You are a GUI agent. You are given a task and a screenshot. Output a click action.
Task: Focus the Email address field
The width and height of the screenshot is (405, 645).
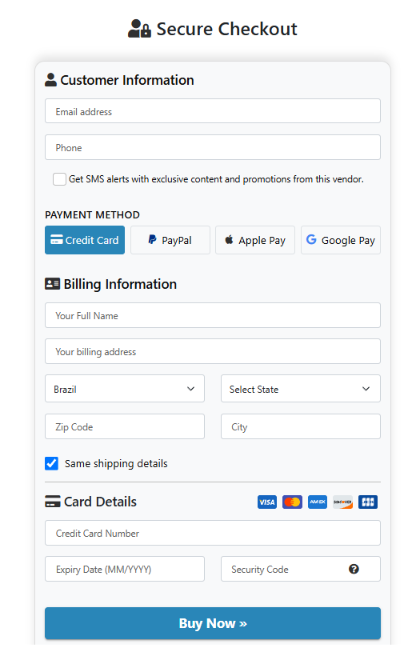tap(213, 111)
